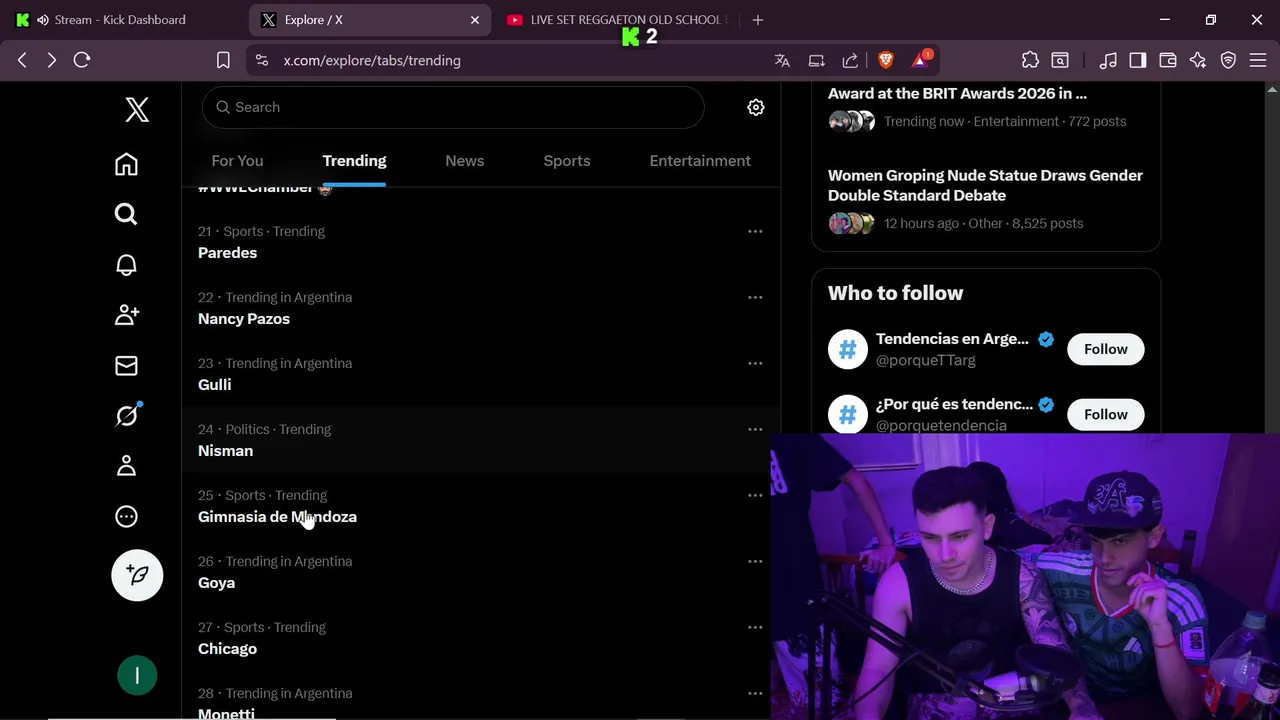The width and height of the screenshot is (1280, 720).
Task: Toggle the browser sidebar panel
Action: [x=1138, y=60]
